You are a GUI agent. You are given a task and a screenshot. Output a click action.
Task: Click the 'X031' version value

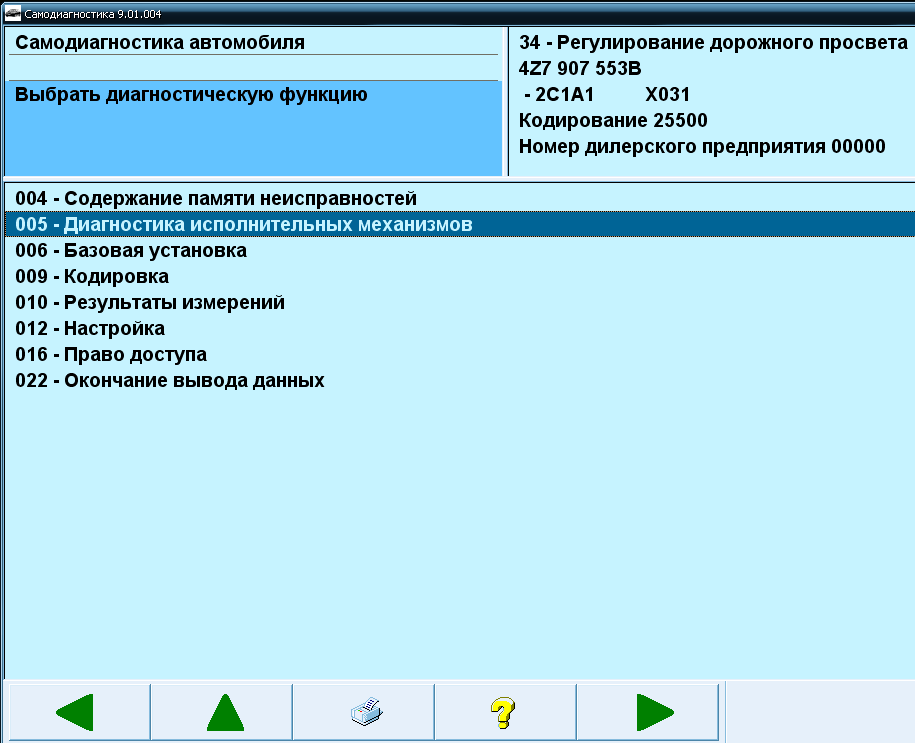click(668, 94)
